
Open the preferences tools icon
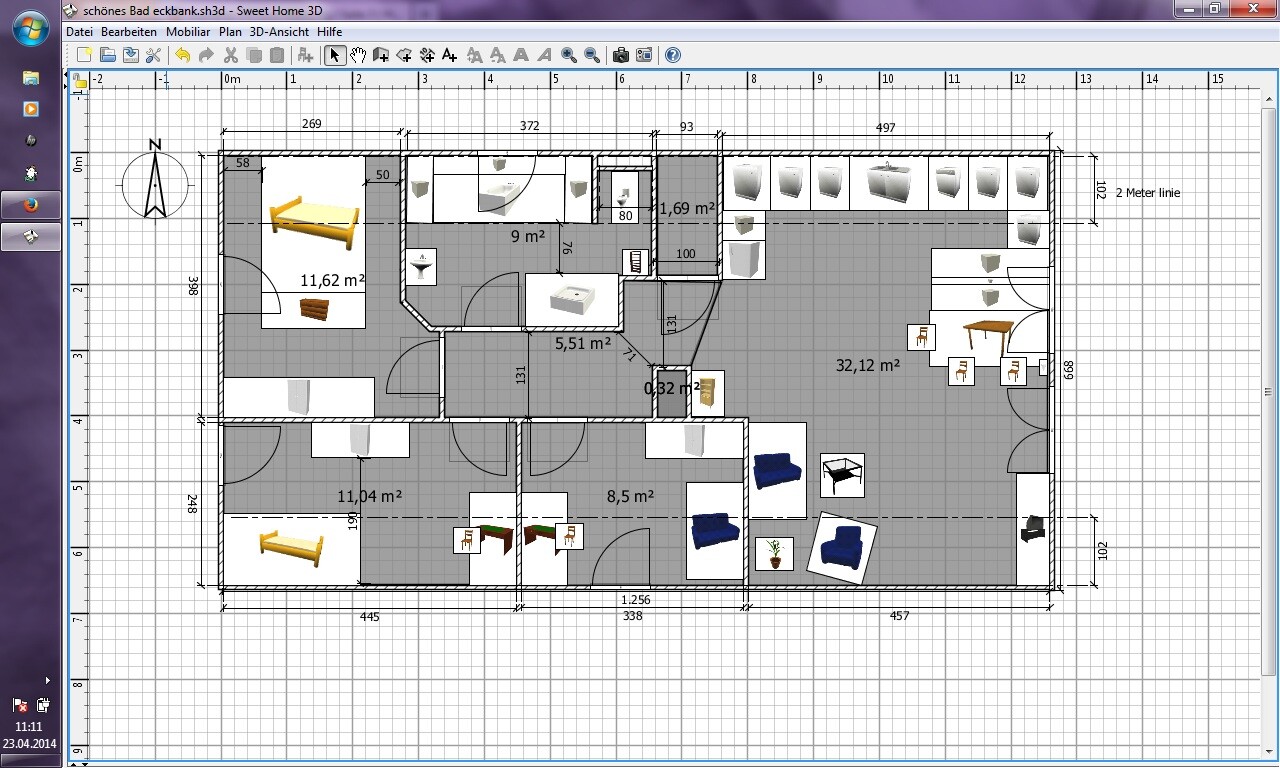[x=154, y=55]
